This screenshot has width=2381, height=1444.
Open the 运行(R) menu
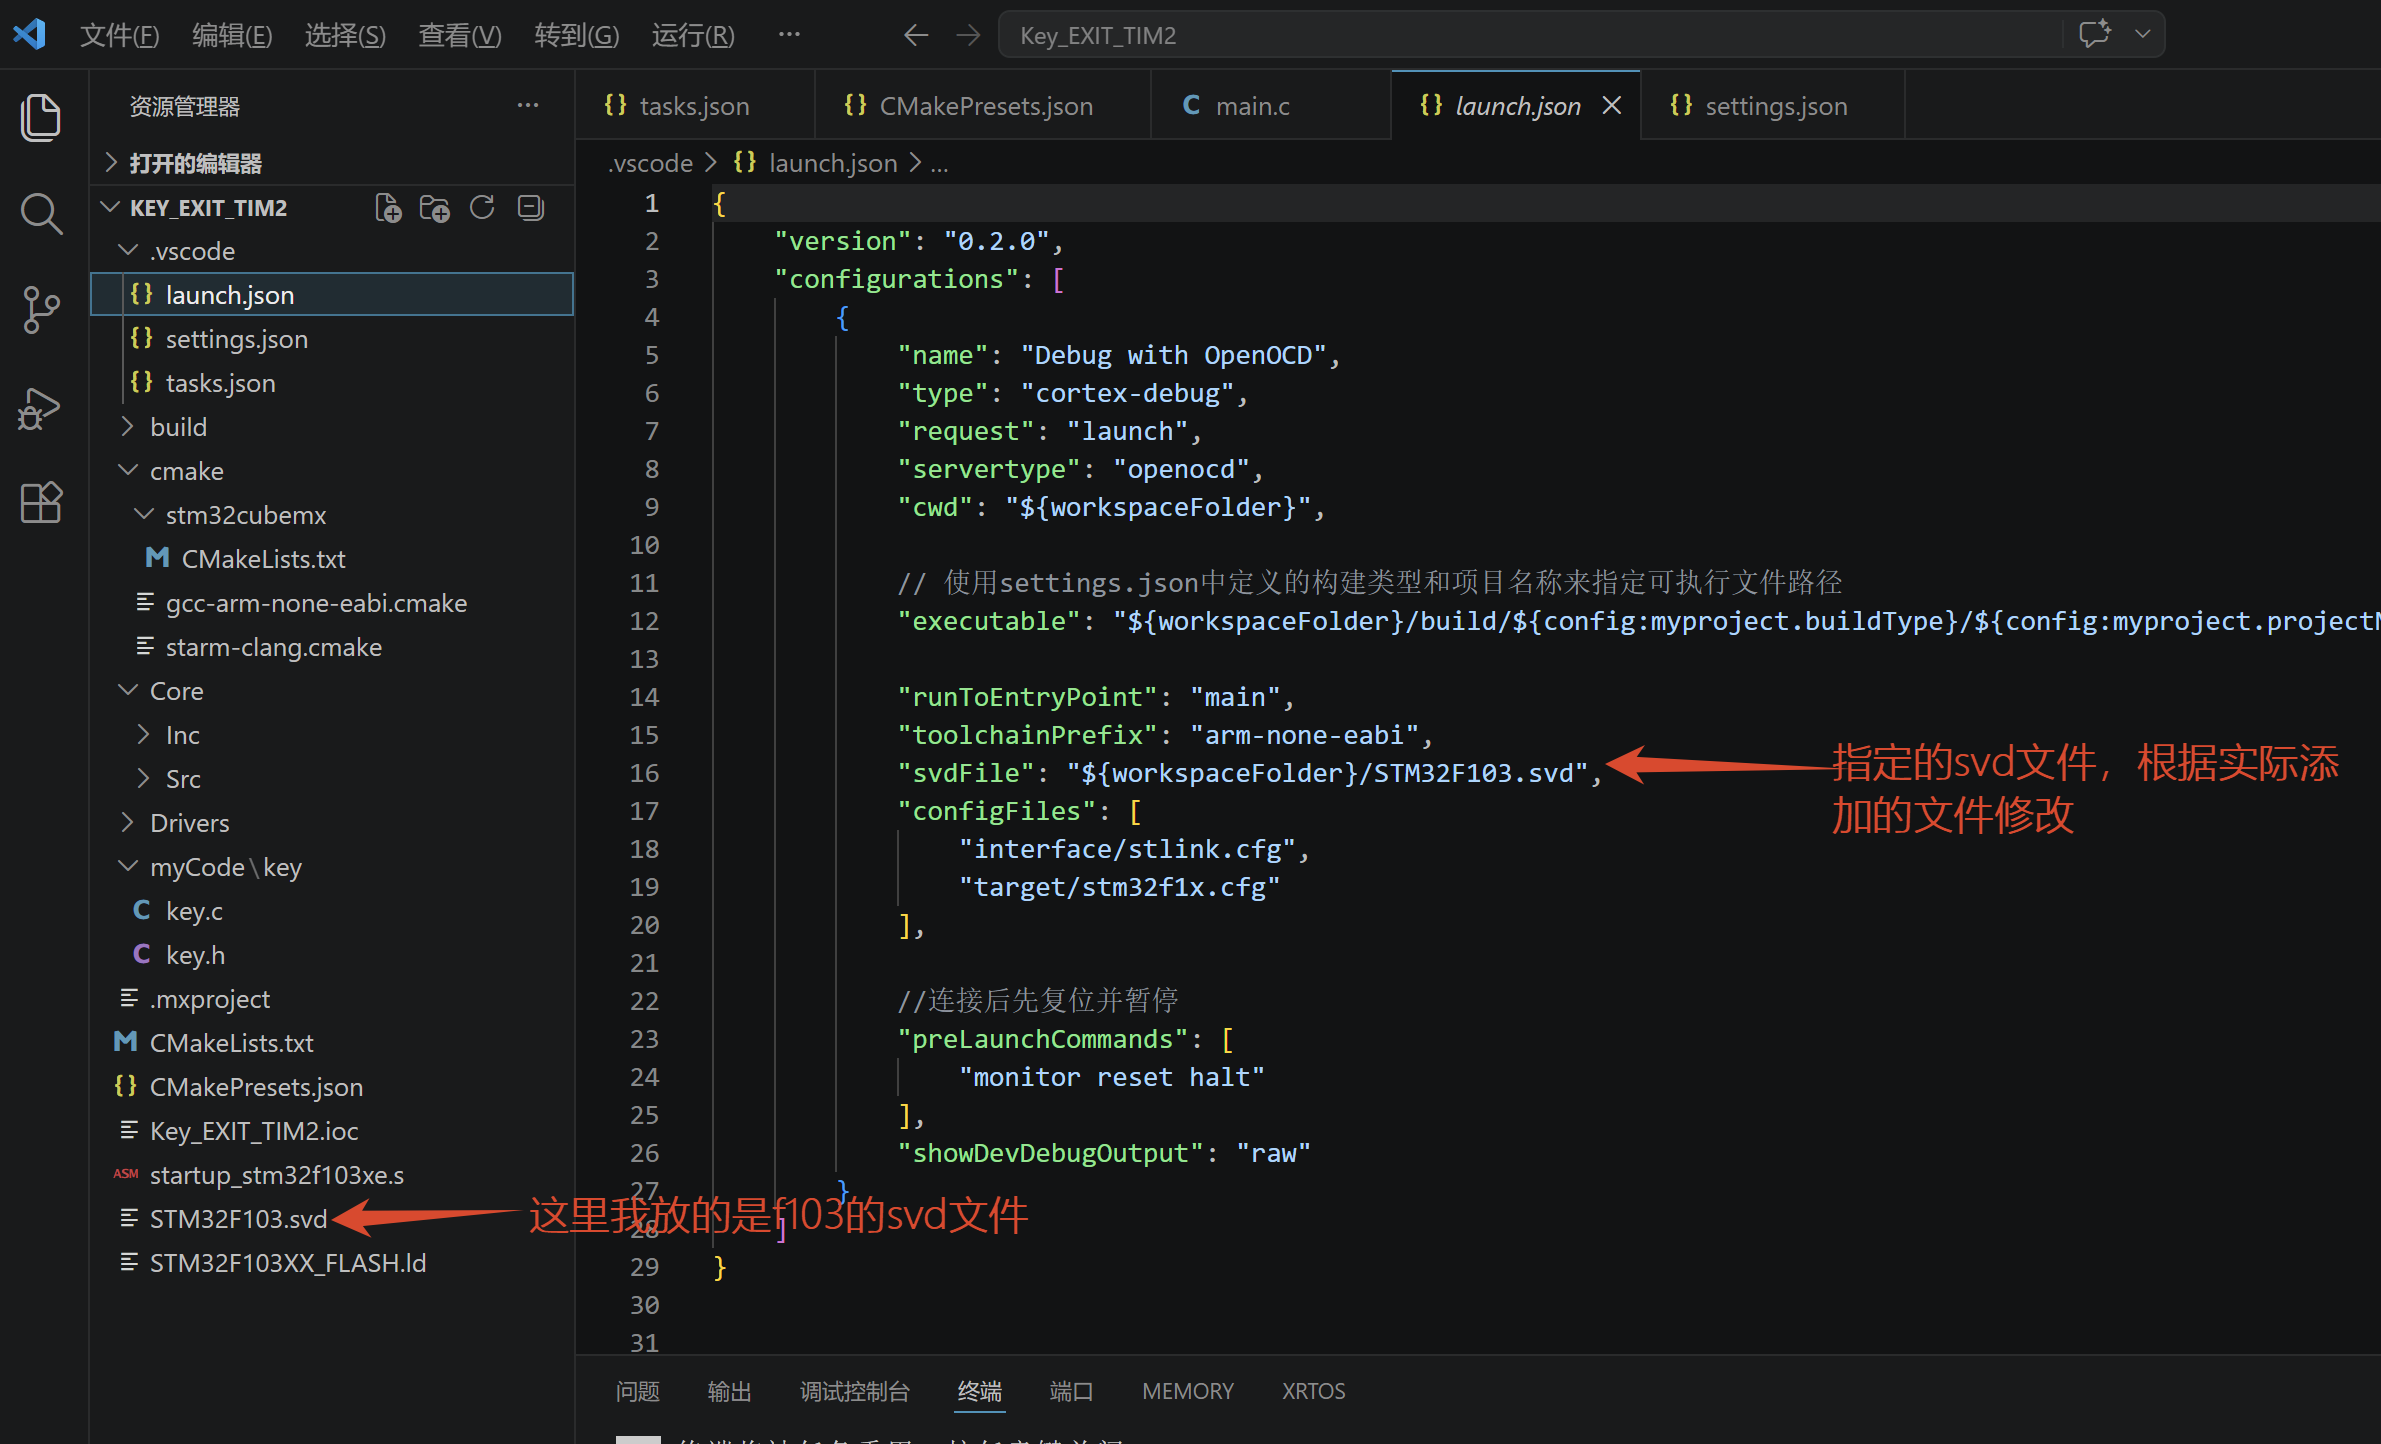(x=693, y=35)
